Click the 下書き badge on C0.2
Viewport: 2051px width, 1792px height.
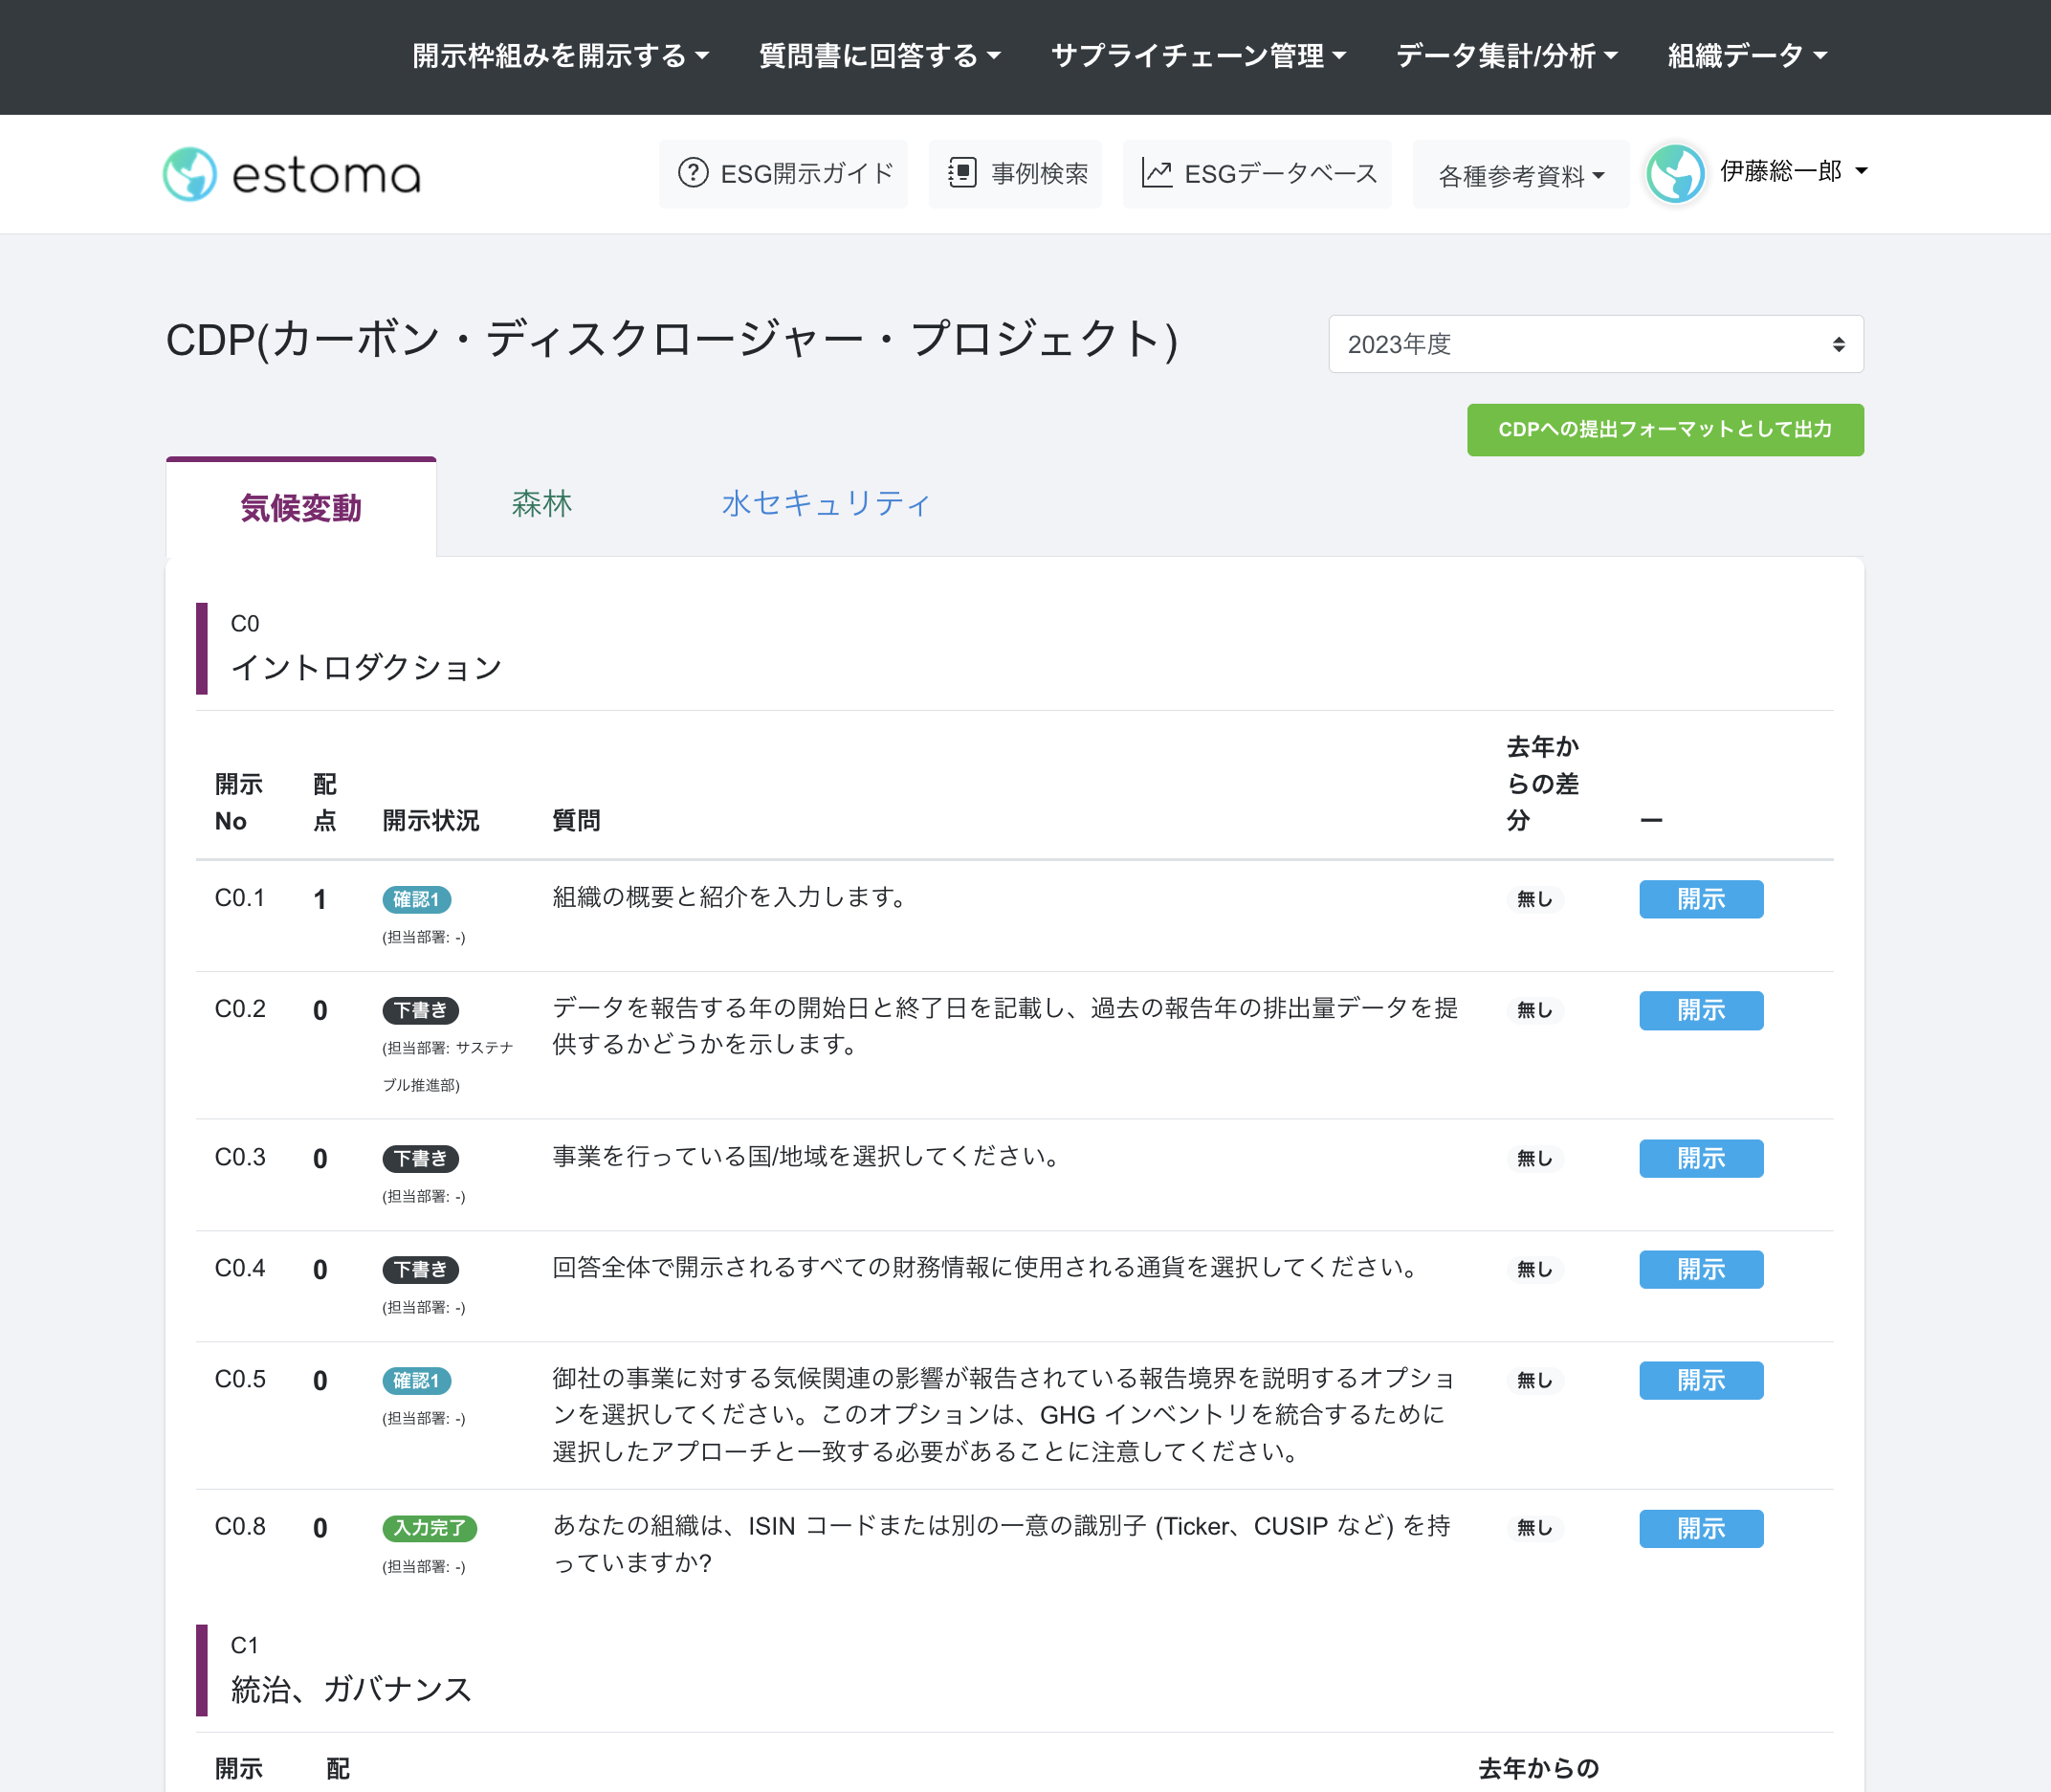(420, 1010)
